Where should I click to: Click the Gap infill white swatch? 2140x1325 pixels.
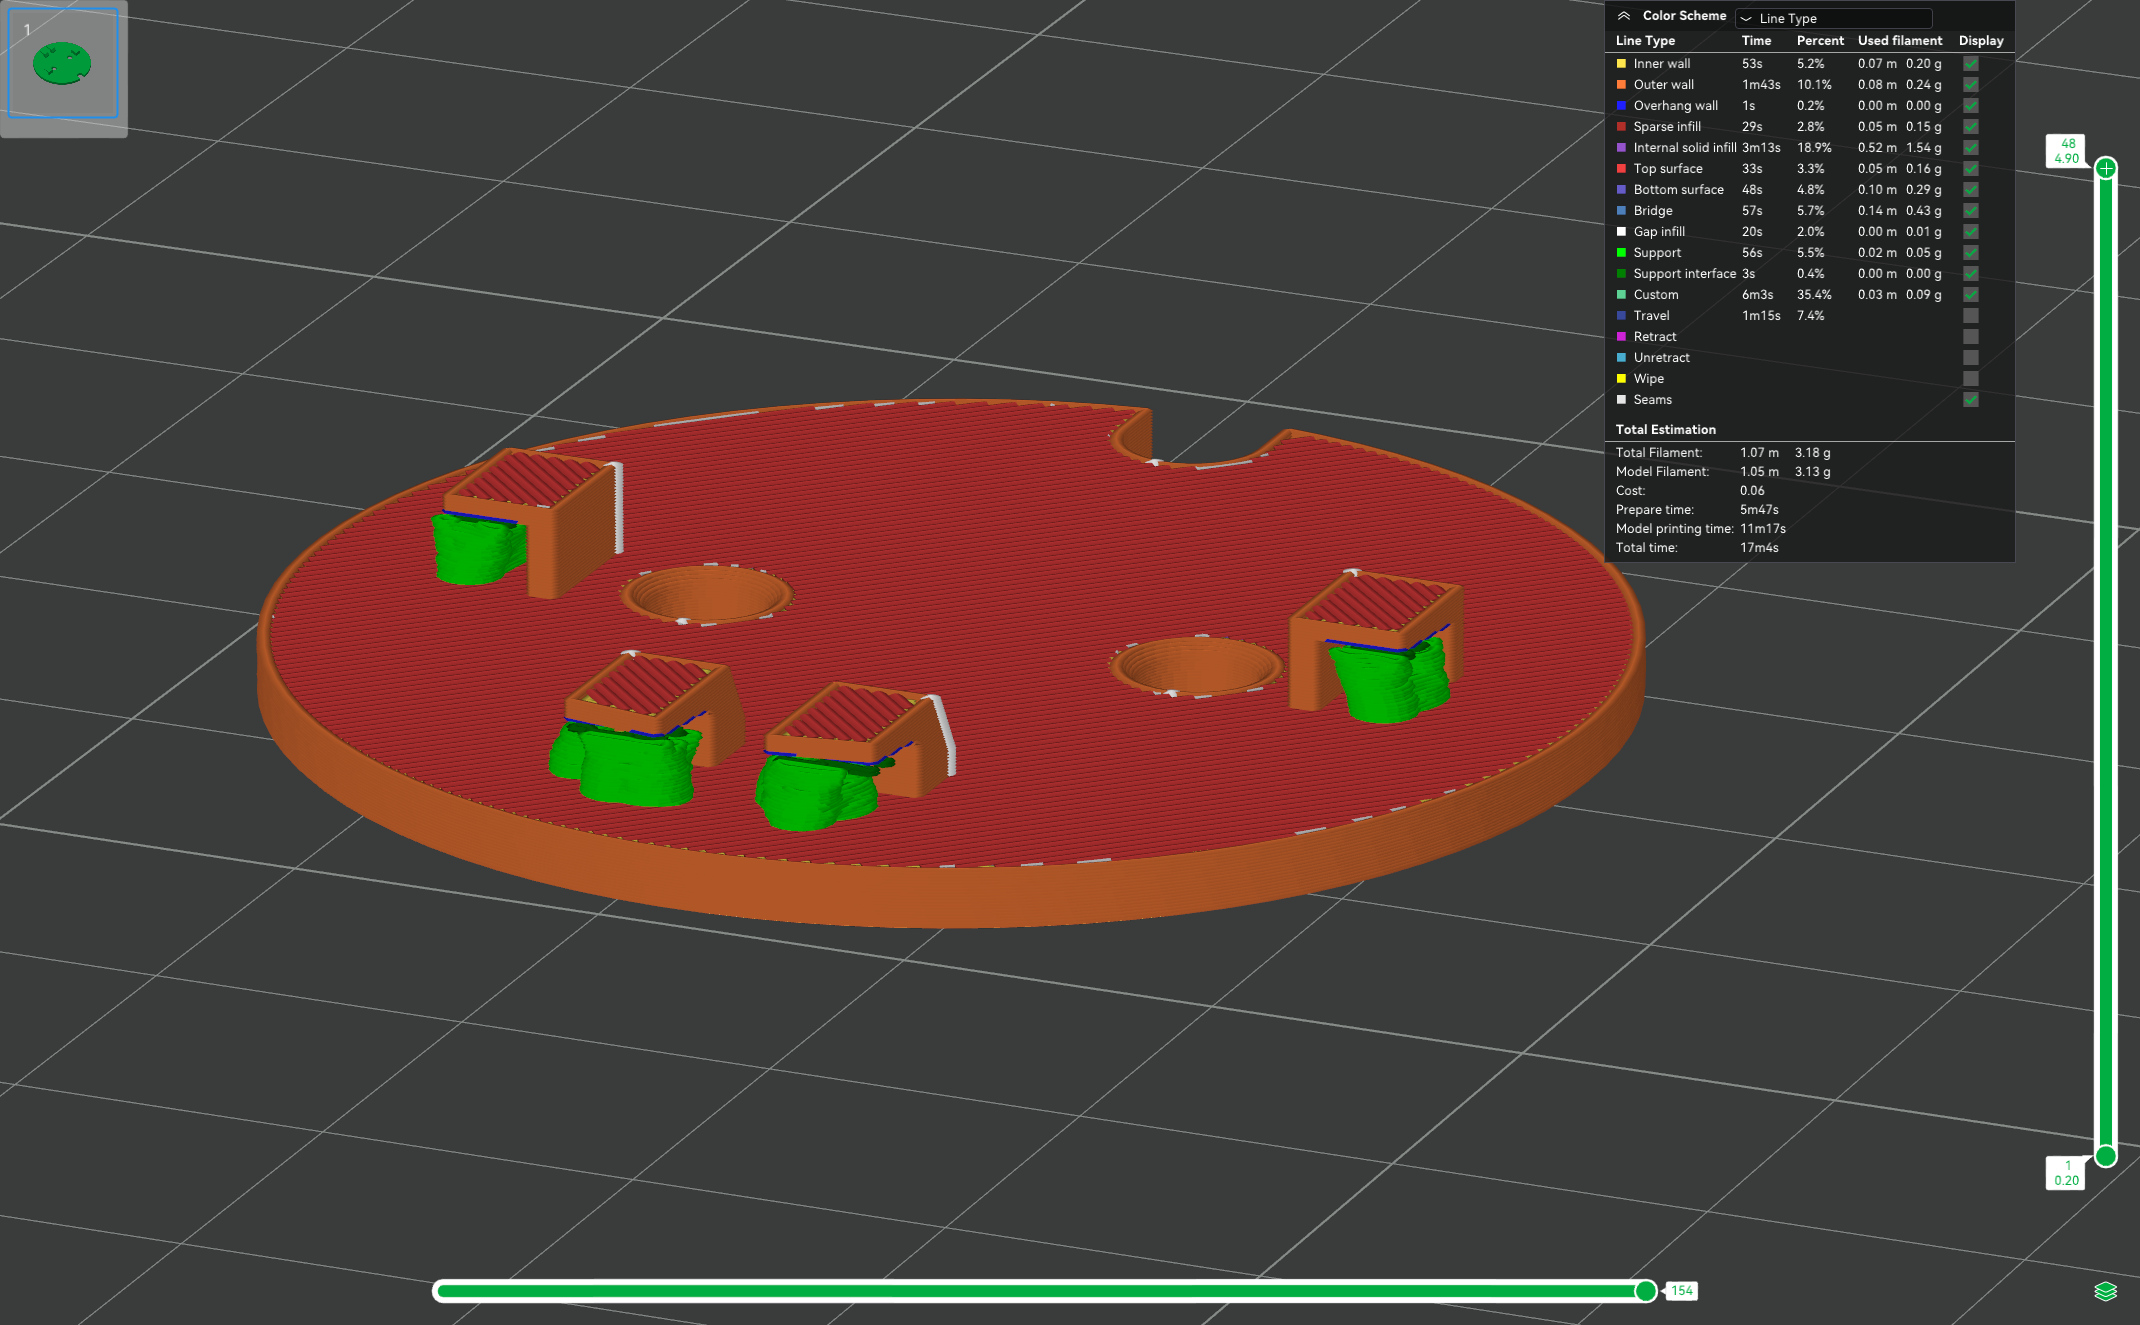(1621, 232)
